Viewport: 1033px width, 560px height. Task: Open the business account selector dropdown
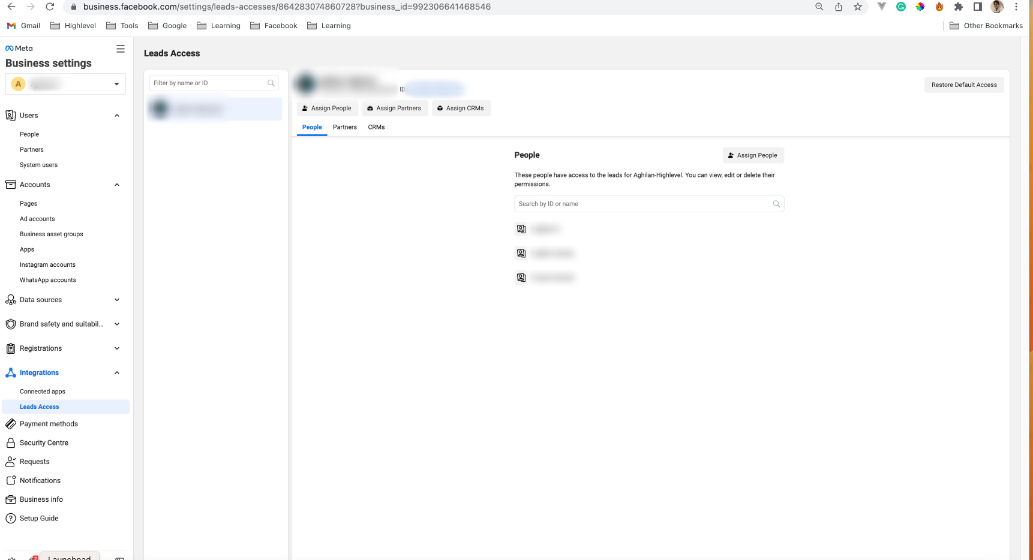pyautogui.click(x=65, y=84)
